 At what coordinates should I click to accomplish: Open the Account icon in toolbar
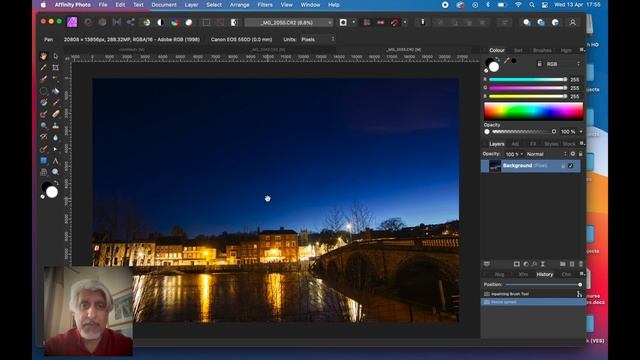click(573, 22)
